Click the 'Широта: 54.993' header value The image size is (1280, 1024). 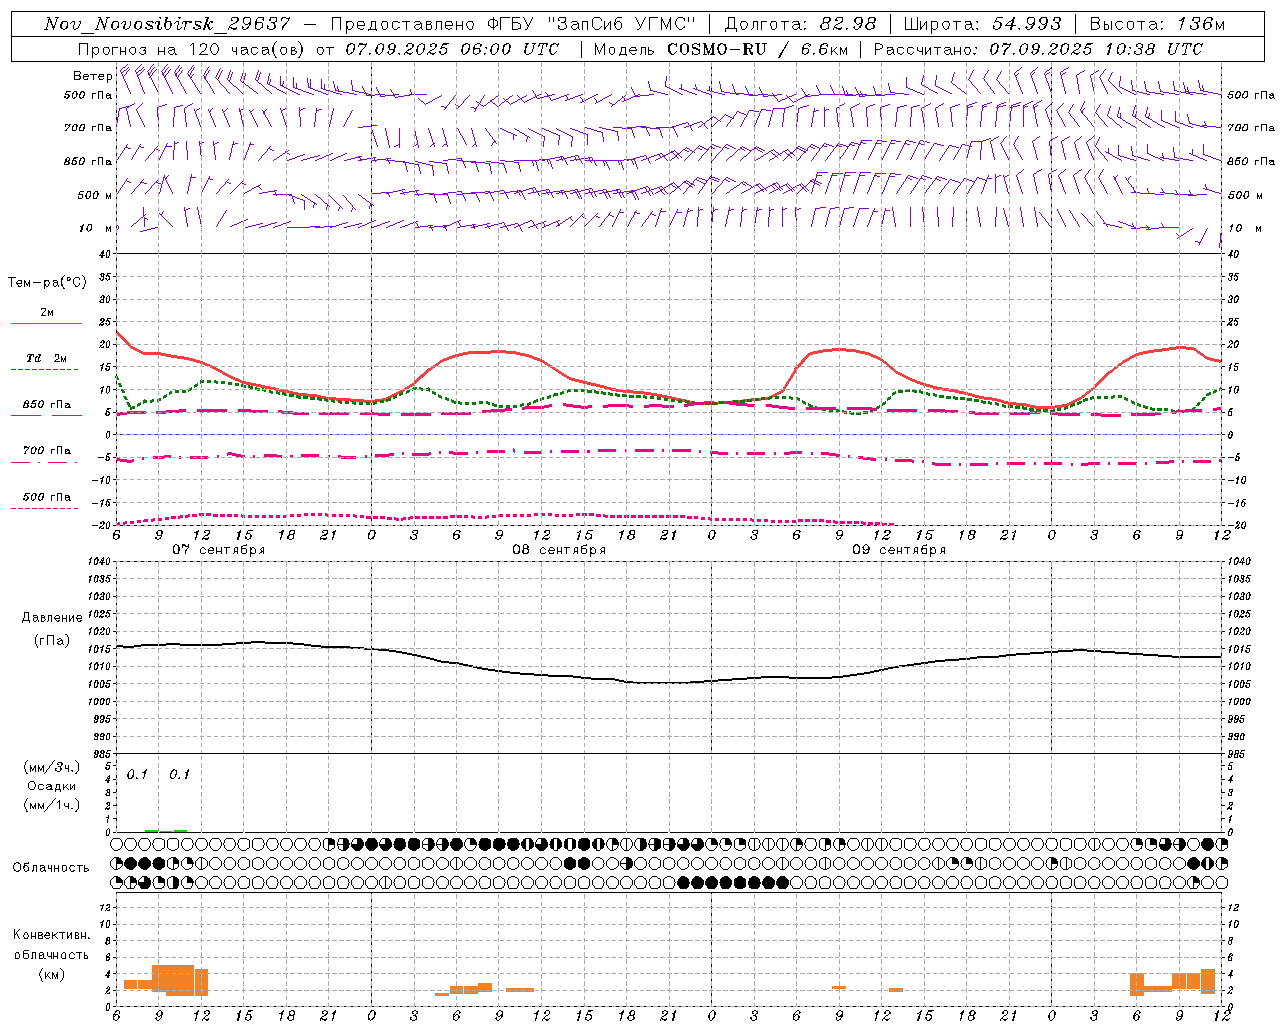click(982, 24)
